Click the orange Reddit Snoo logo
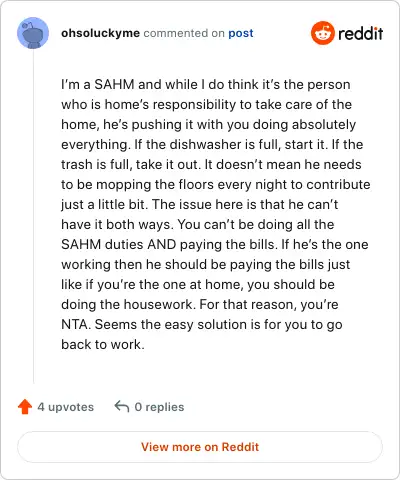This screenshot has height=480, width=400. point(322,33)
